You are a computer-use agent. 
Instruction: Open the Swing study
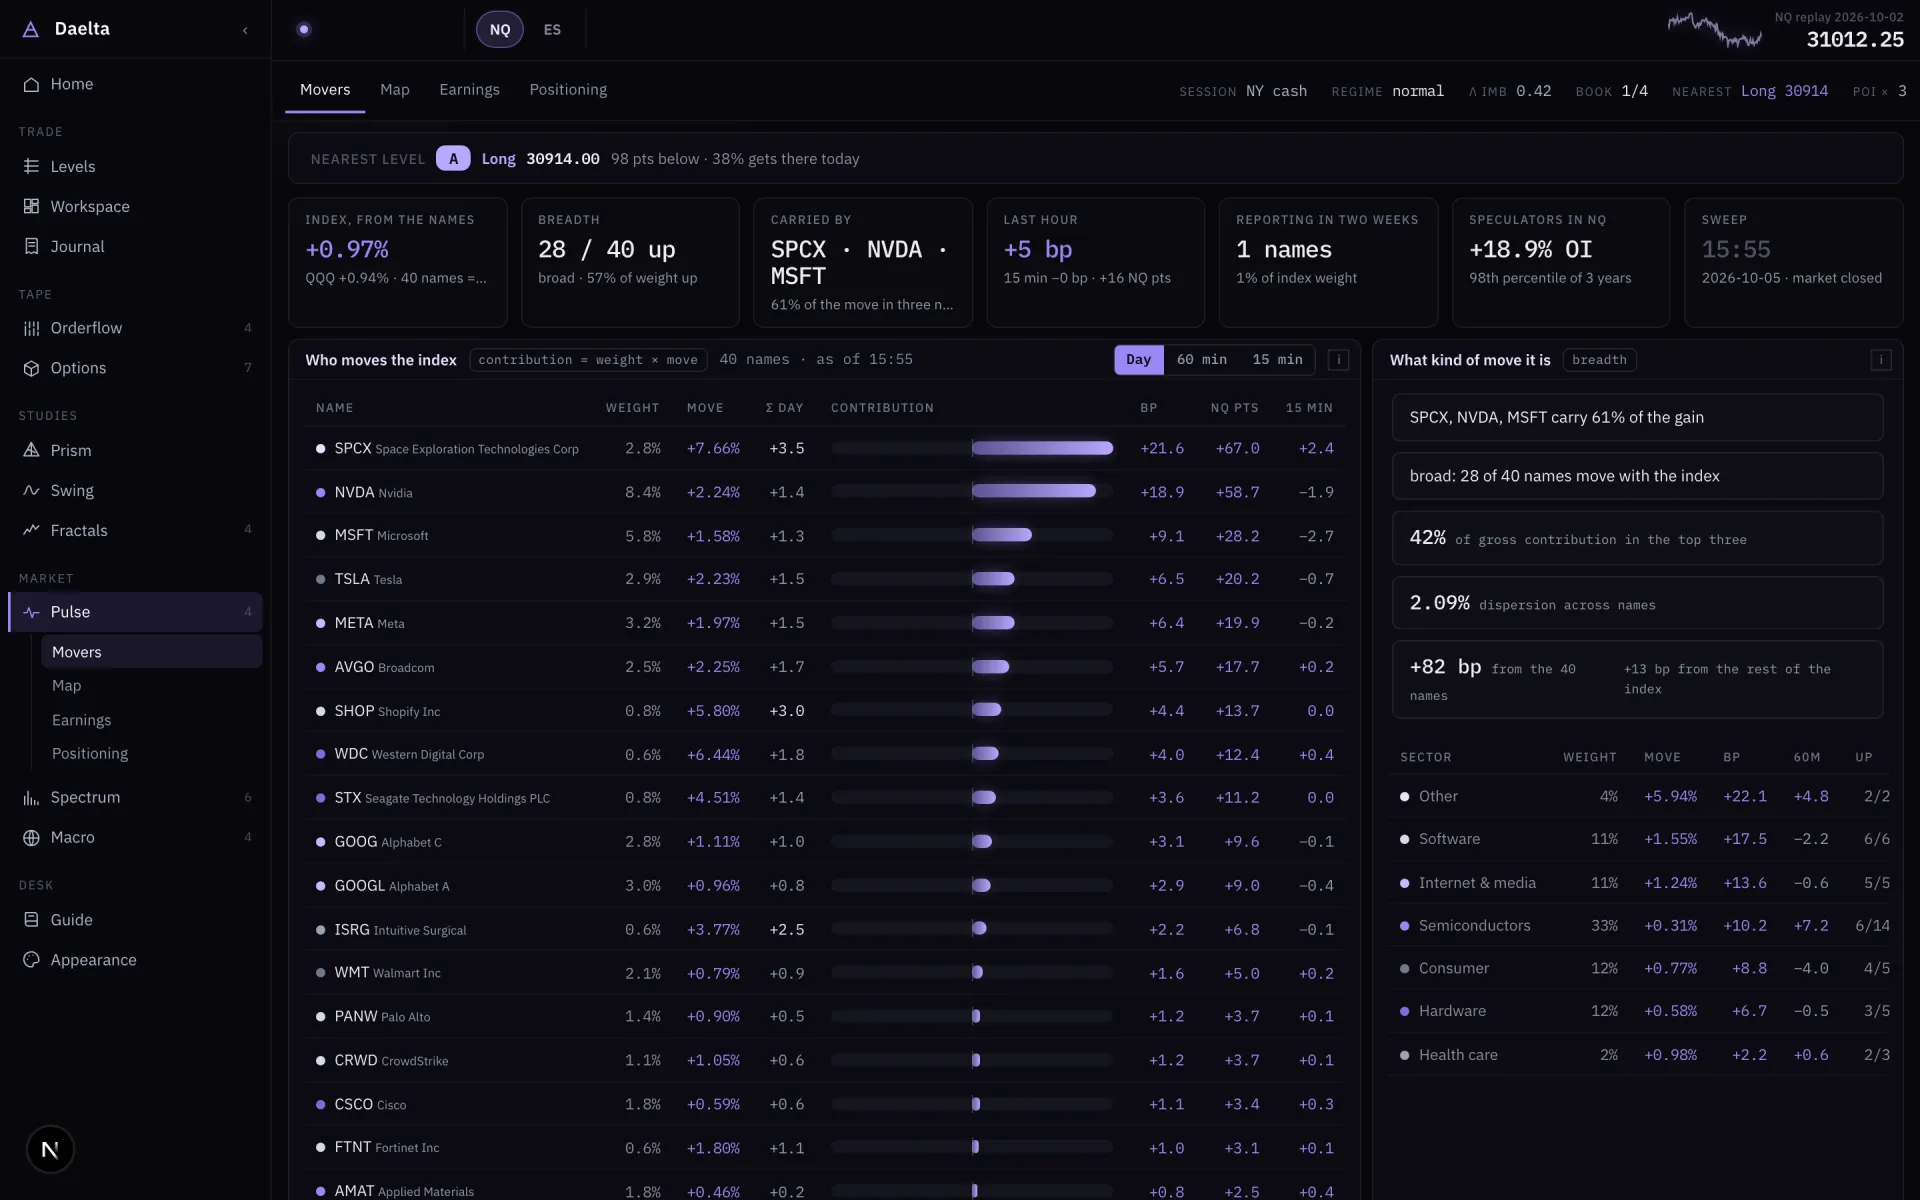(135, 490)
